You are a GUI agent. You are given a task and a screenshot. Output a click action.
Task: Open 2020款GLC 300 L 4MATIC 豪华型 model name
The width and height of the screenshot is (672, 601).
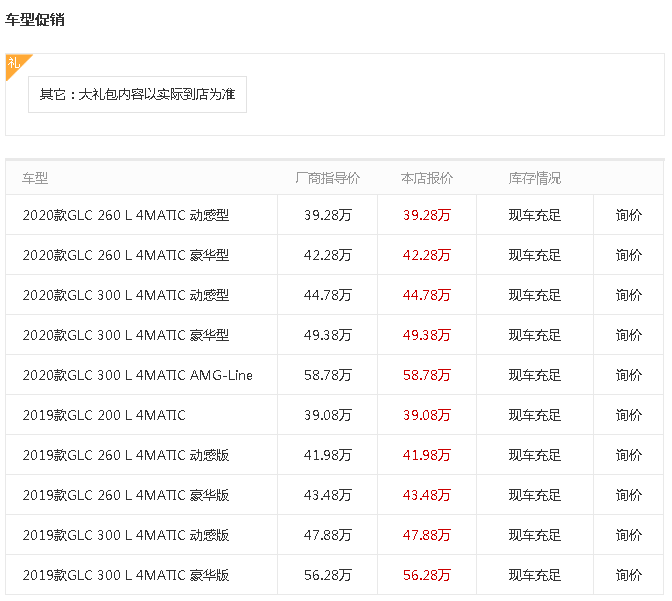pyautogui.click(x=126, y=335)
